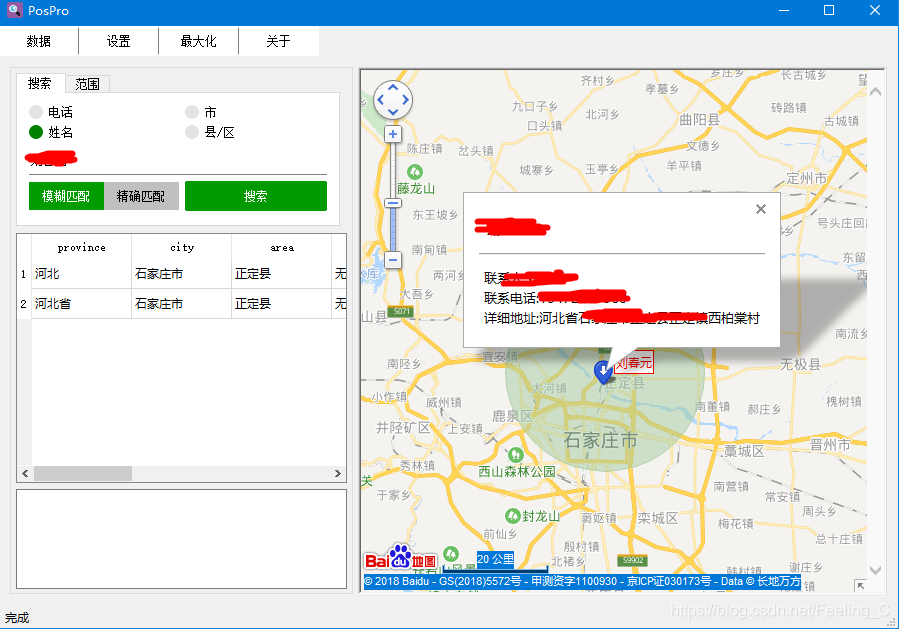Click the 完成 status bar text
899x629 pixels.
(x=17, y=618)
